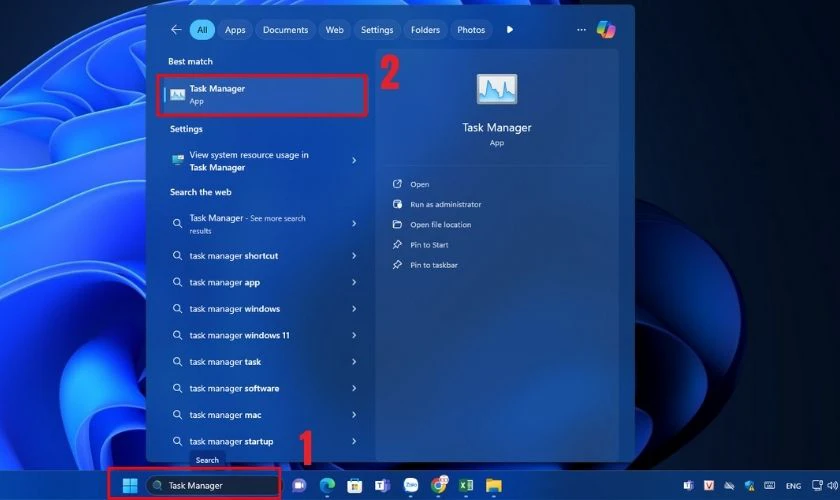This screenshot has width=840, height=500.
Task: Expand chevron for system resource usage setting
Action: [354, 160]
